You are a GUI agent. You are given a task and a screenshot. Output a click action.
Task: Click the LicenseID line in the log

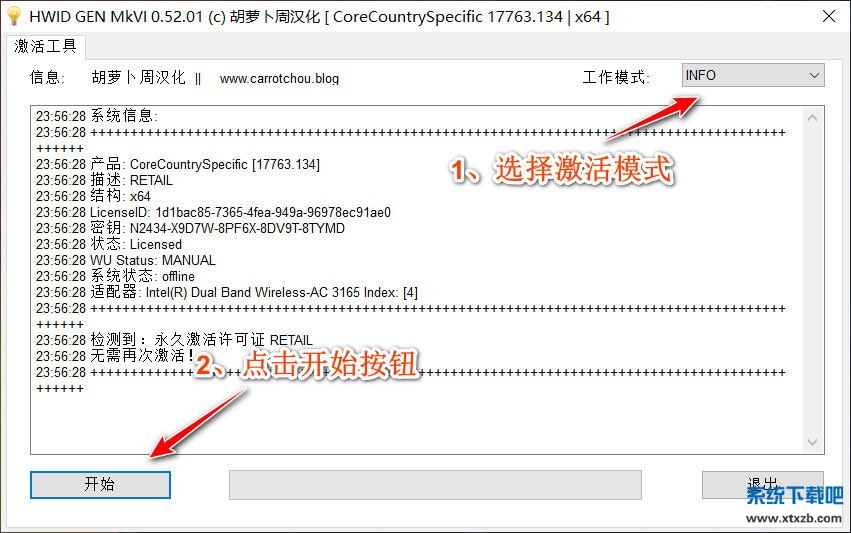point(213,212)
